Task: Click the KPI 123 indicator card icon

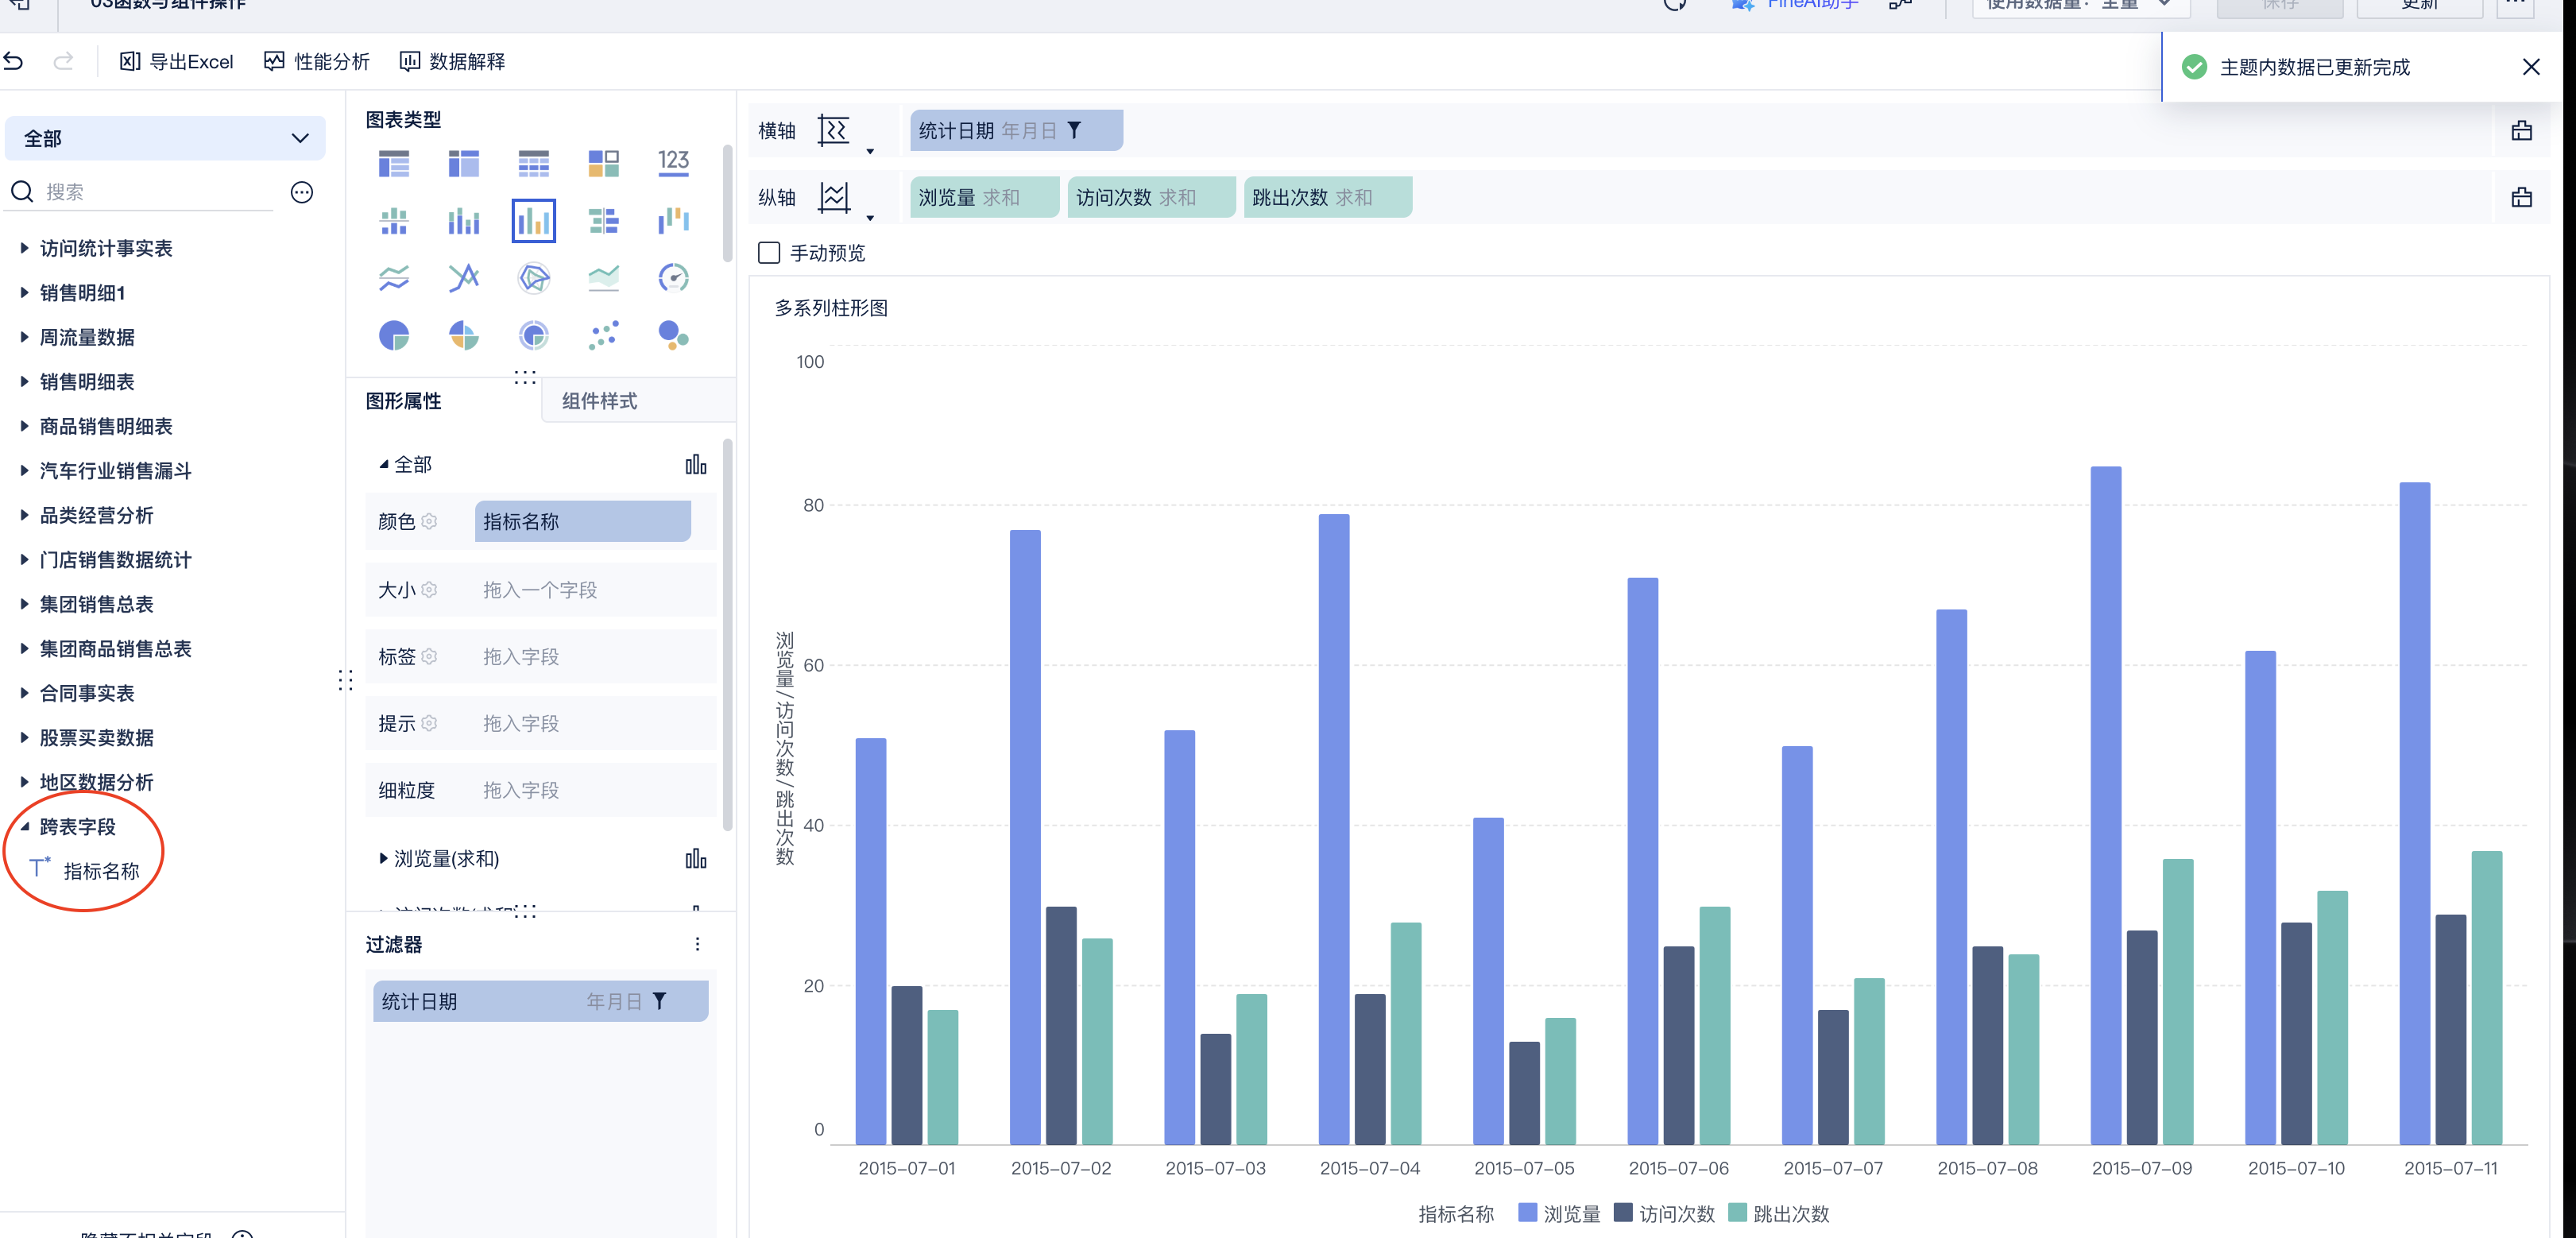Action: click(x=673, y=162)
